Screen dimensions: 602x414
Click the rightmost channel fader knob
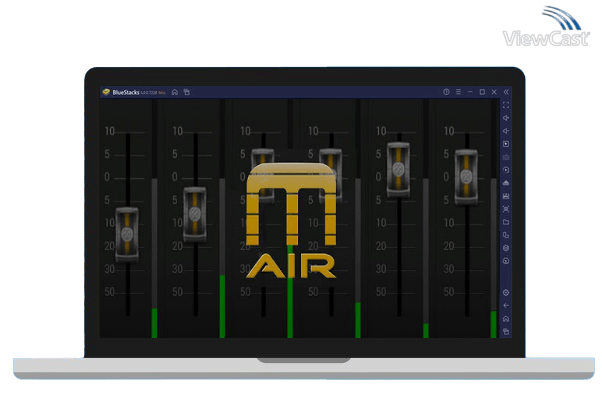point(466,177)
